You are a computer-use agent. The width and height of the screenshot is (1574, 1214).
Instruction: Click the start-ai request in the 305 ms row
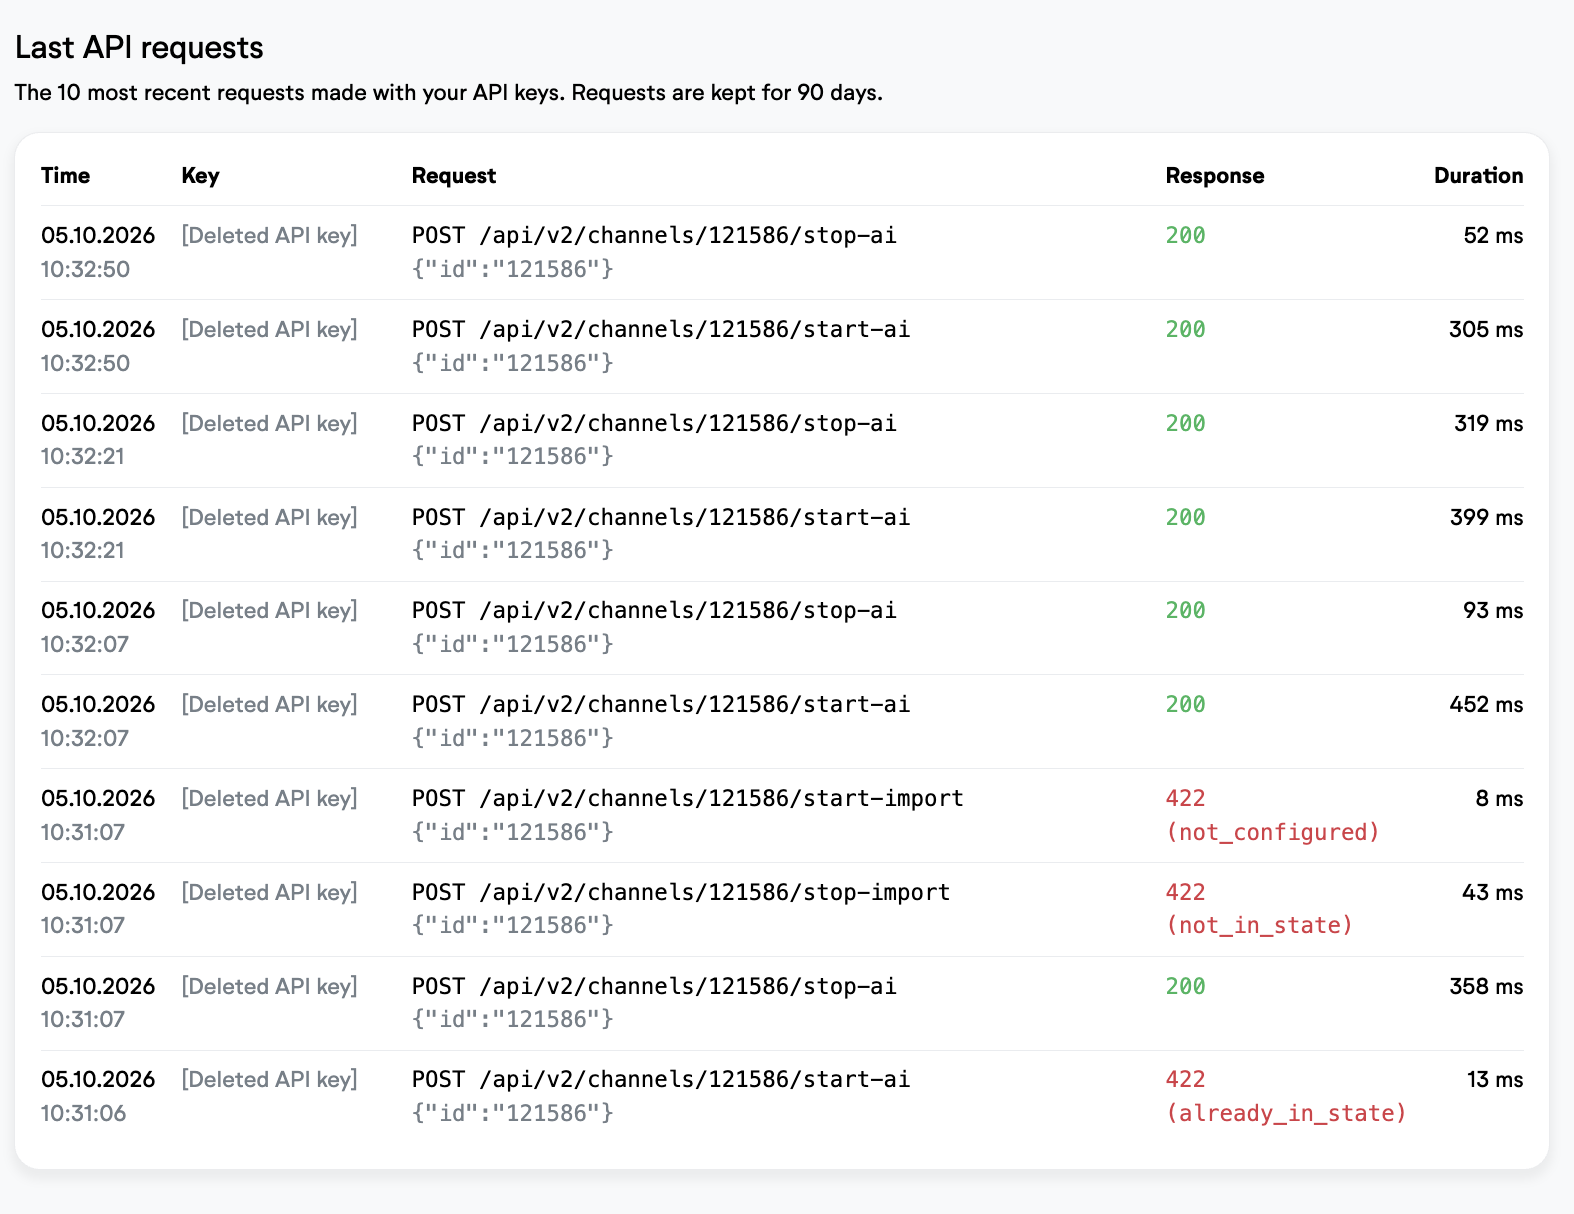661,330
